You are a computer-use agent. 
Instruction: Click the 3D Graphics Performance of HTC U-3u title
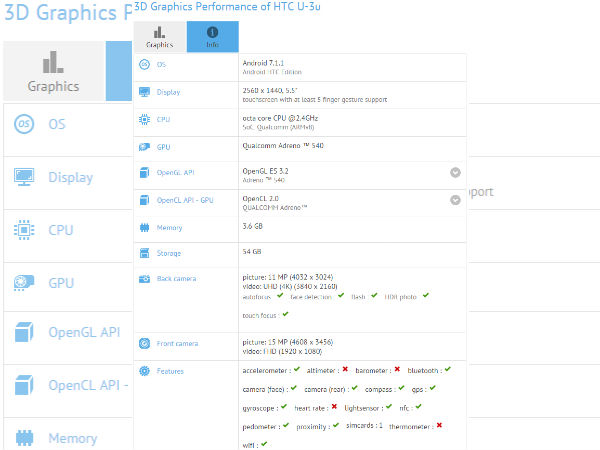pyautogui.click(x=227, y=7)
